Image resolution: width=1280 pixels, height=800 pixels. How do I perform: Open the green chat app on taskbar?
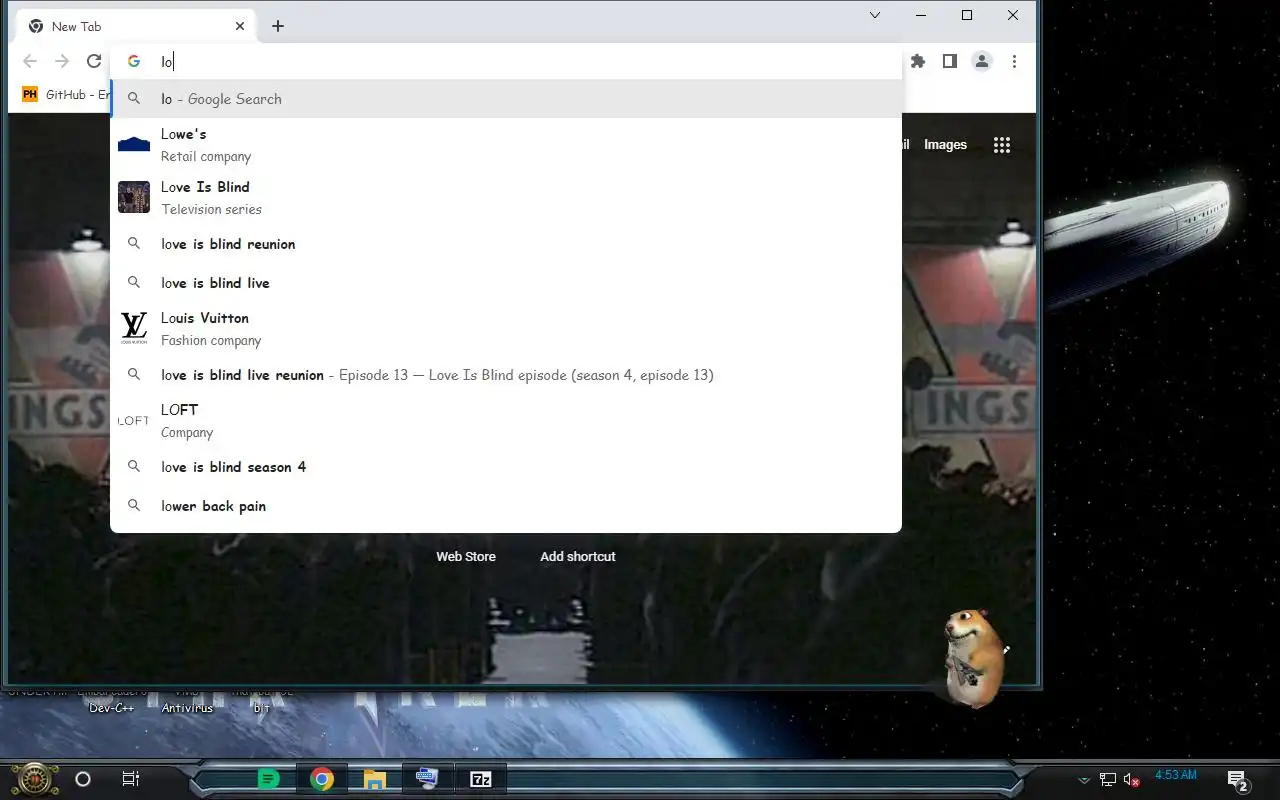pos(268,779)
